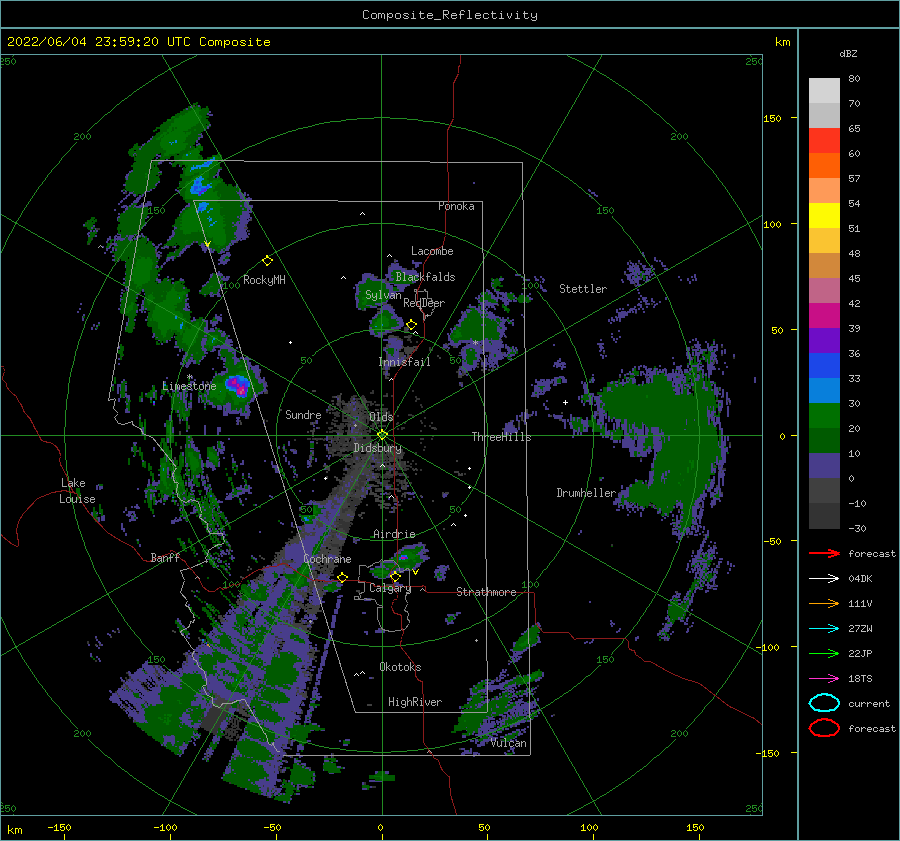Click the Sundre city label

[x=303, y=414]
